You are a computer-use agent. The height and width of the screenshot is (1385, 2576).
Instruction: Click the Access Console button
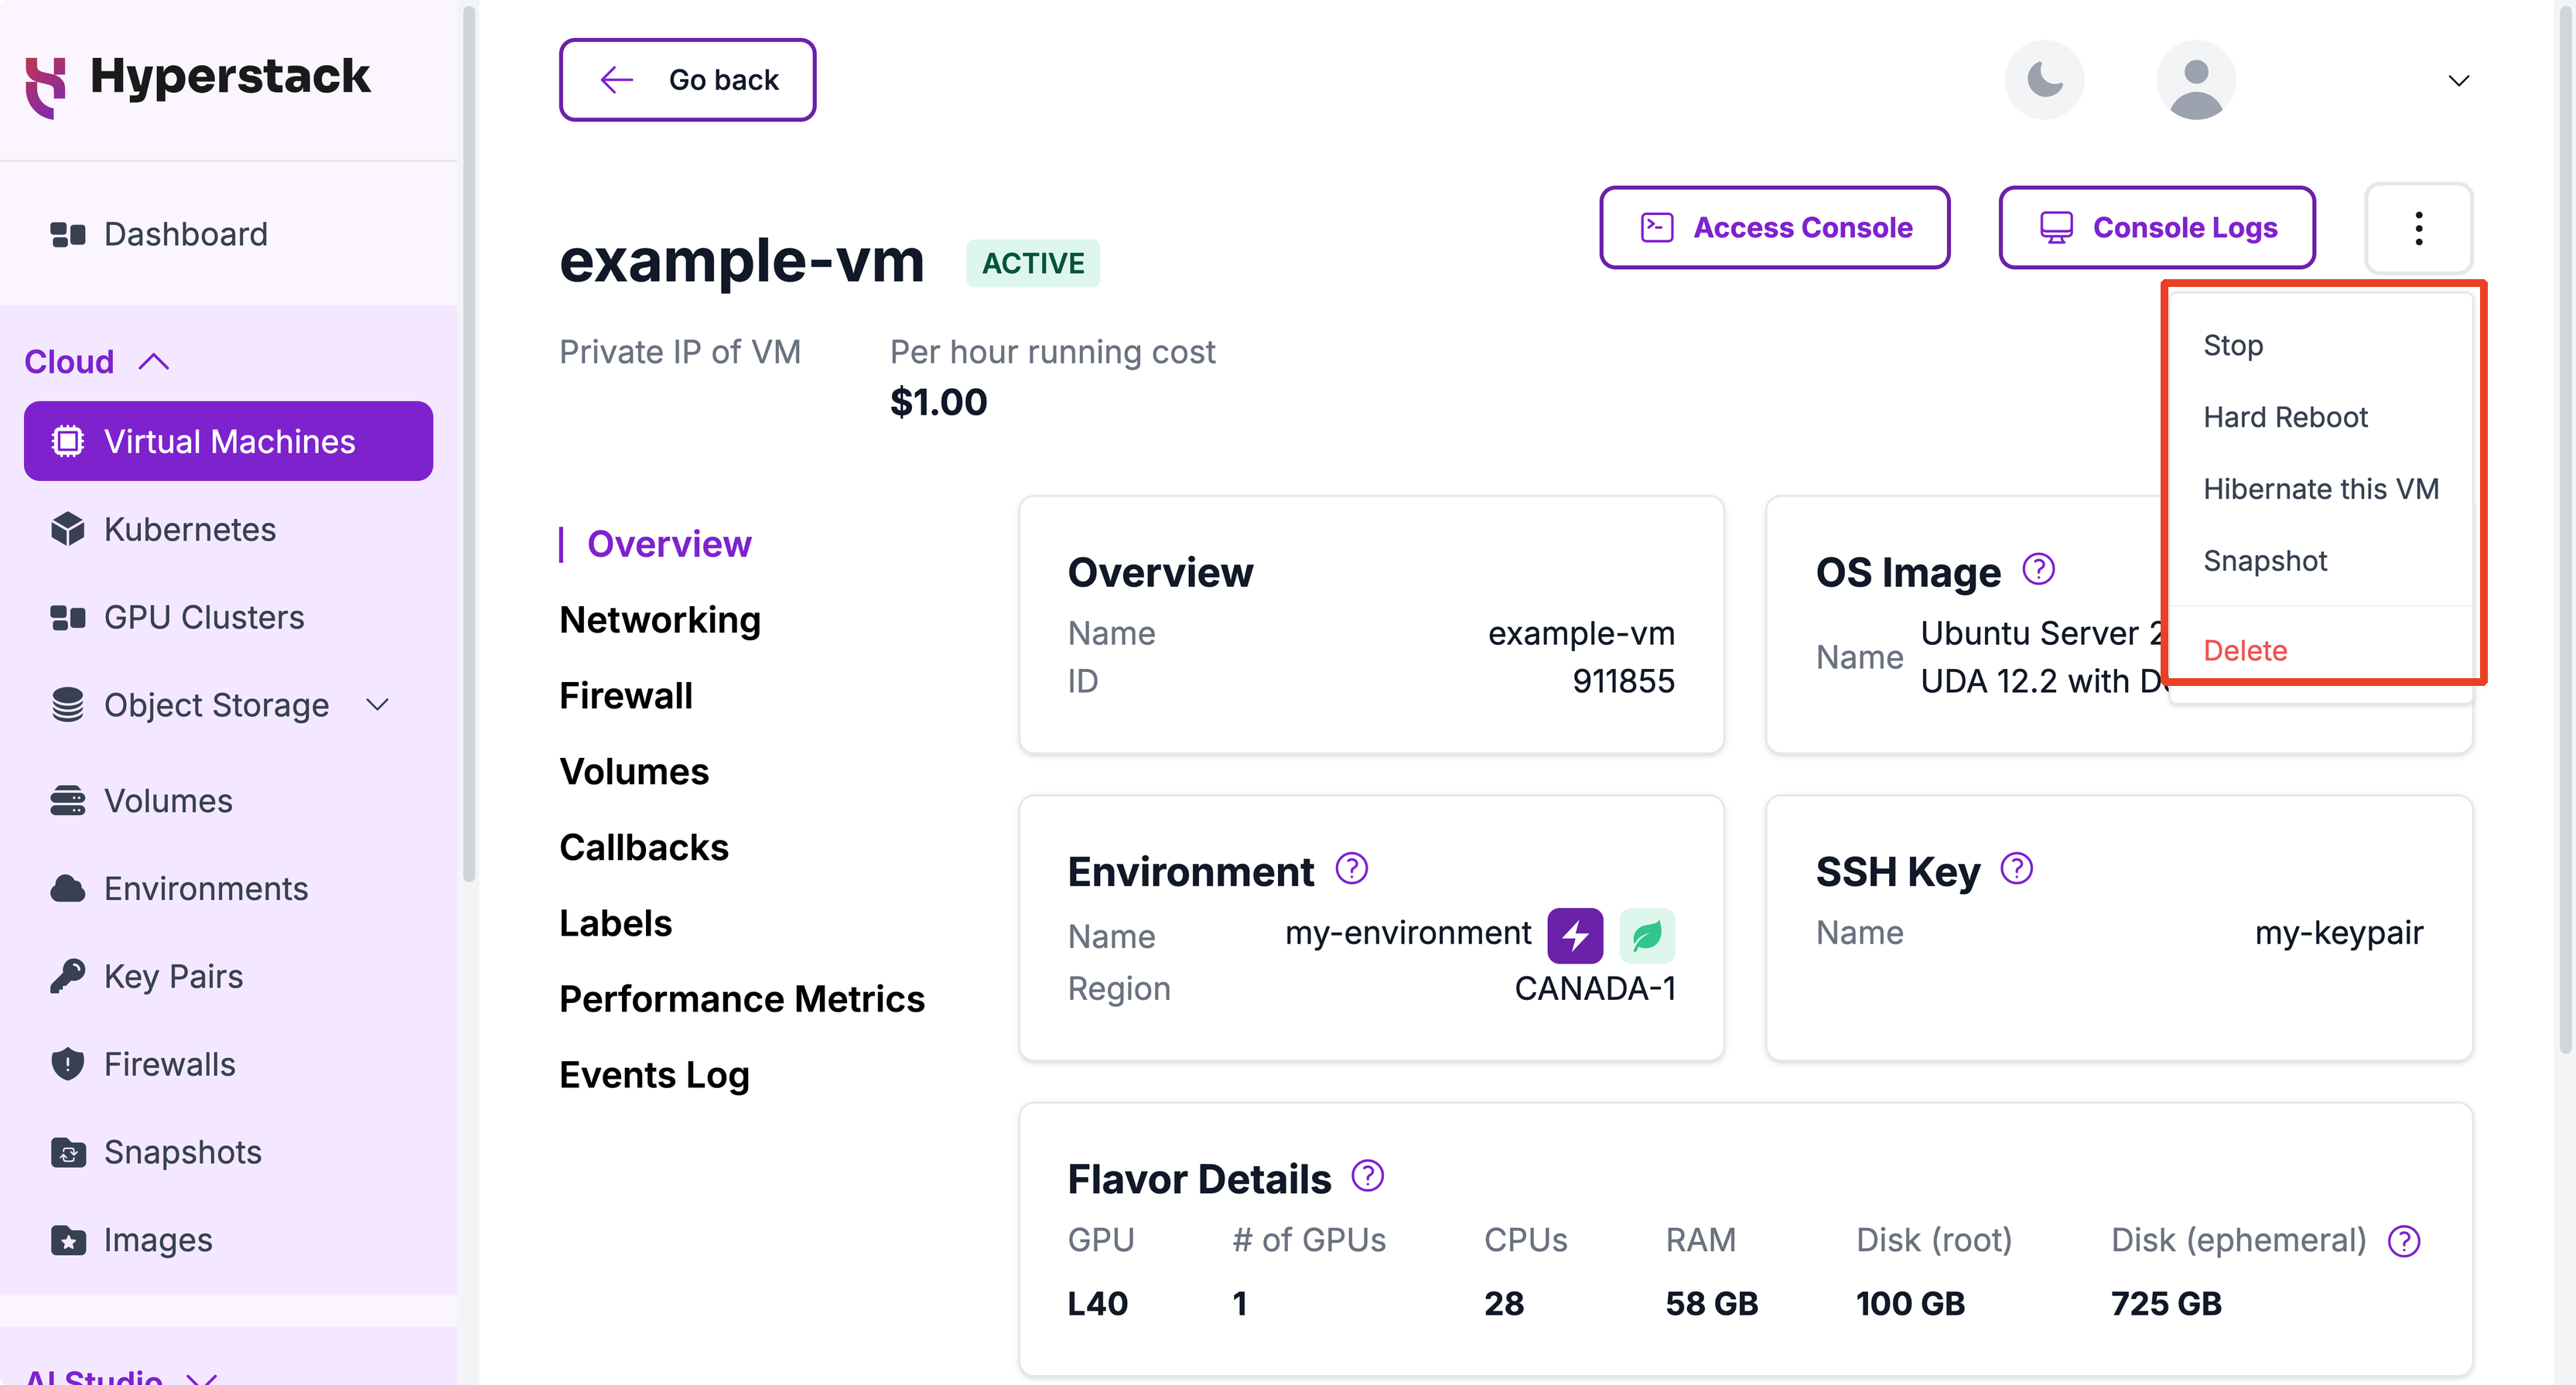(x=1774, y=228)
